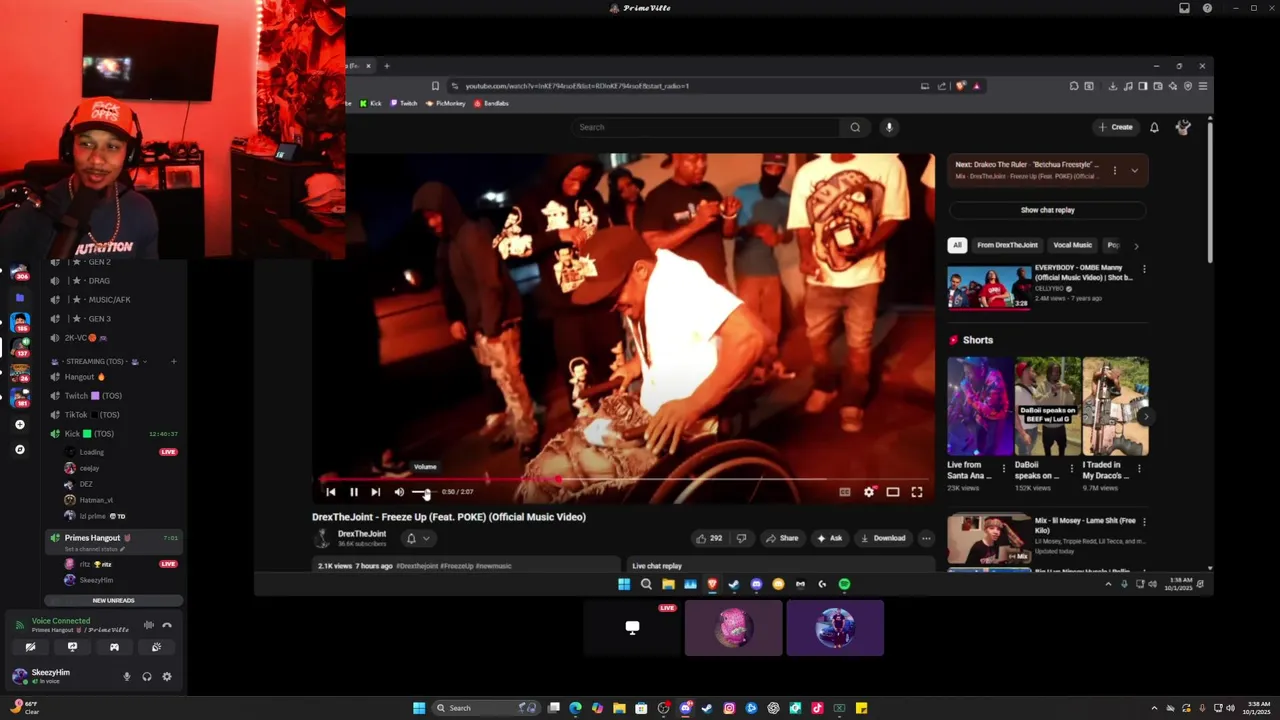Screen dimensions: 1280x720
Task: Start voice search with microphone icon
Action: [888, 127]
